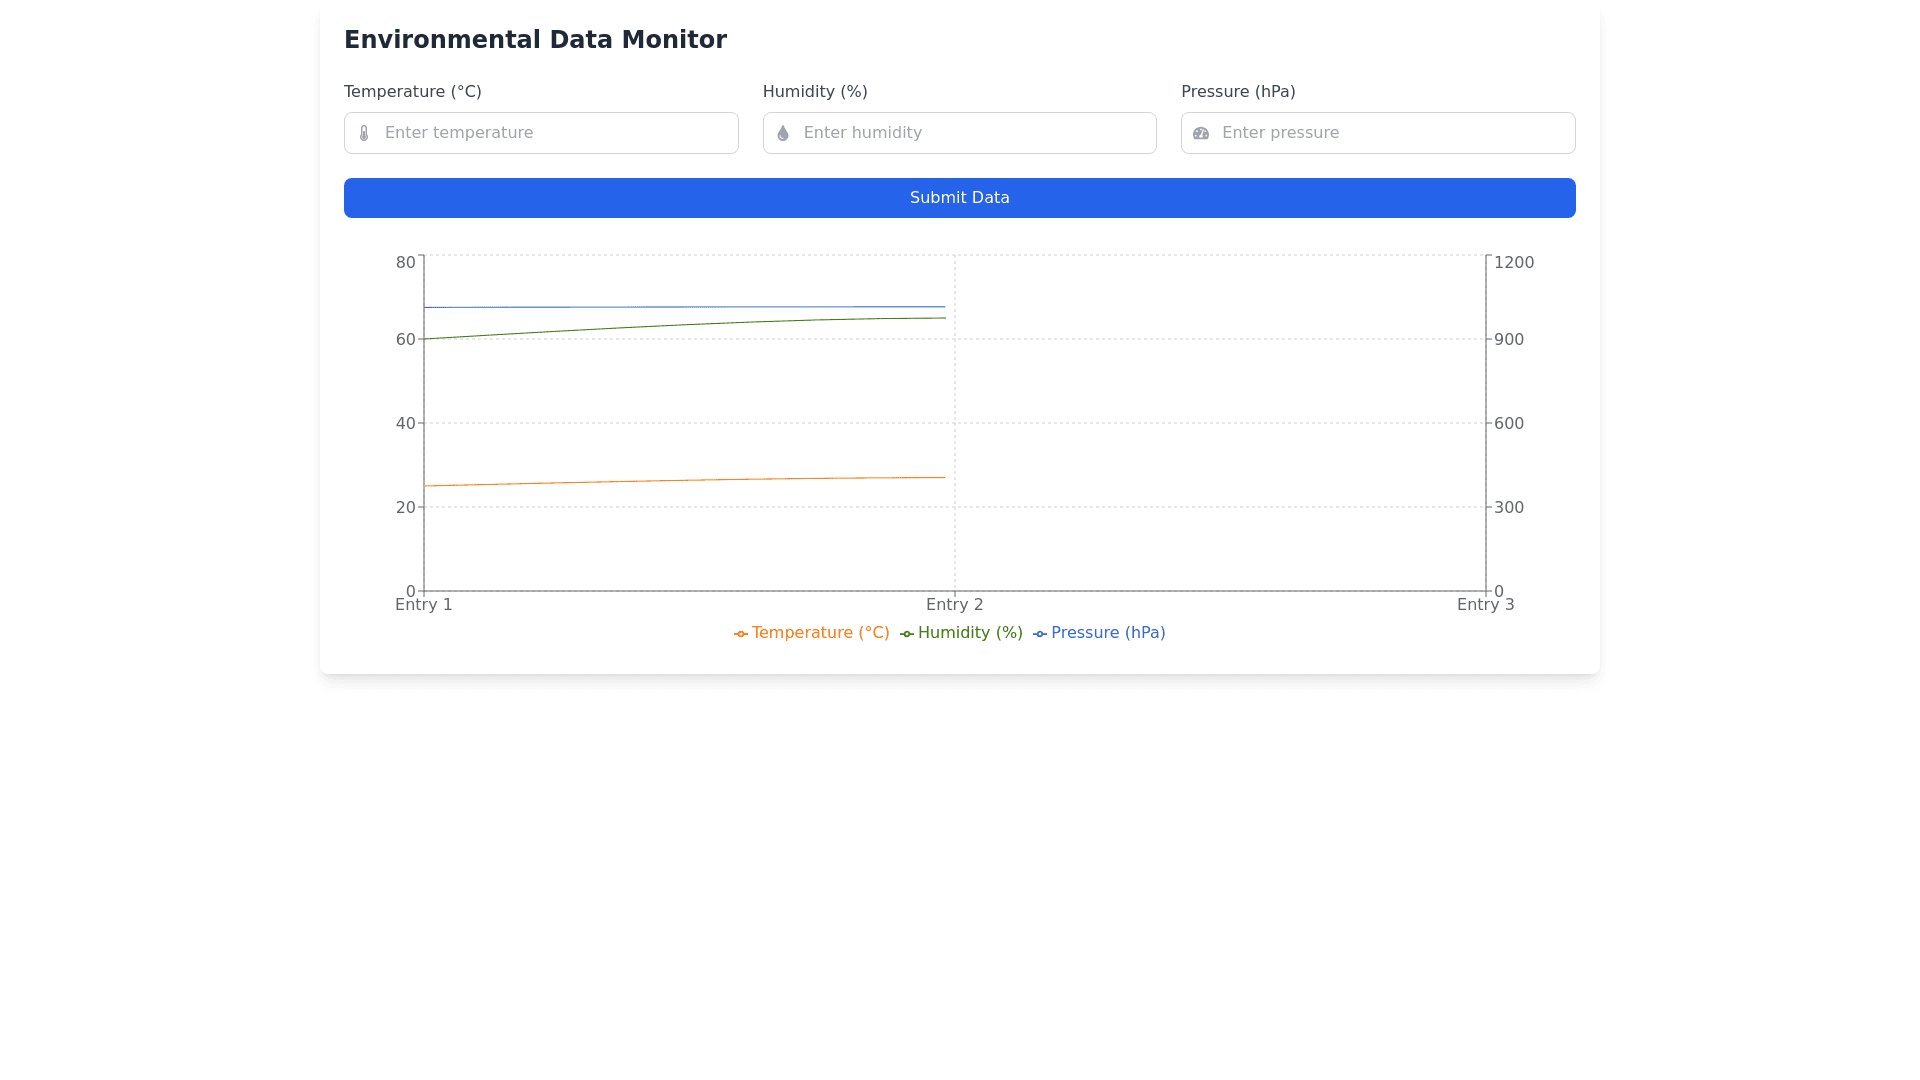Screen dimensions: 1920x1080
Task: Toggle Humidity (%) series in legend
Action: pos(970,633)
